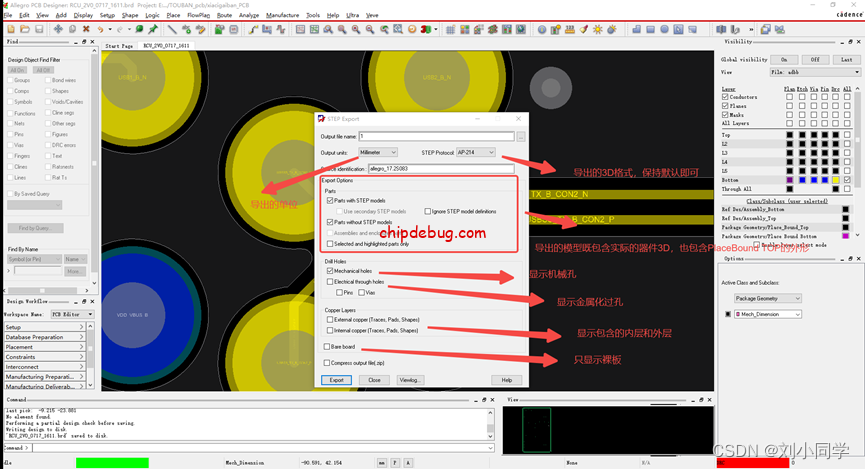Click the New file toolbar icon

coord(10,29)
